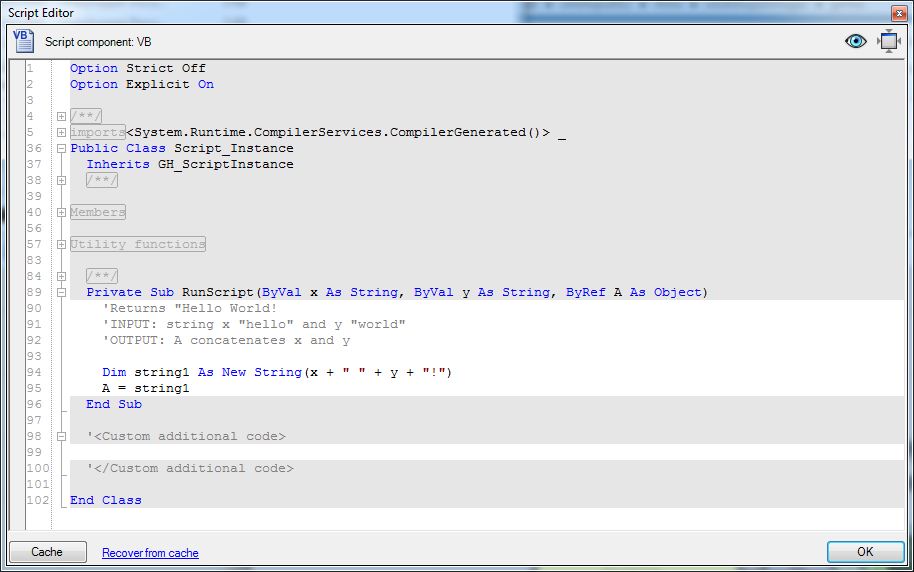Click the 'A = string1' line
Viewport: 914px width, 572px height.
coord(146,388)
